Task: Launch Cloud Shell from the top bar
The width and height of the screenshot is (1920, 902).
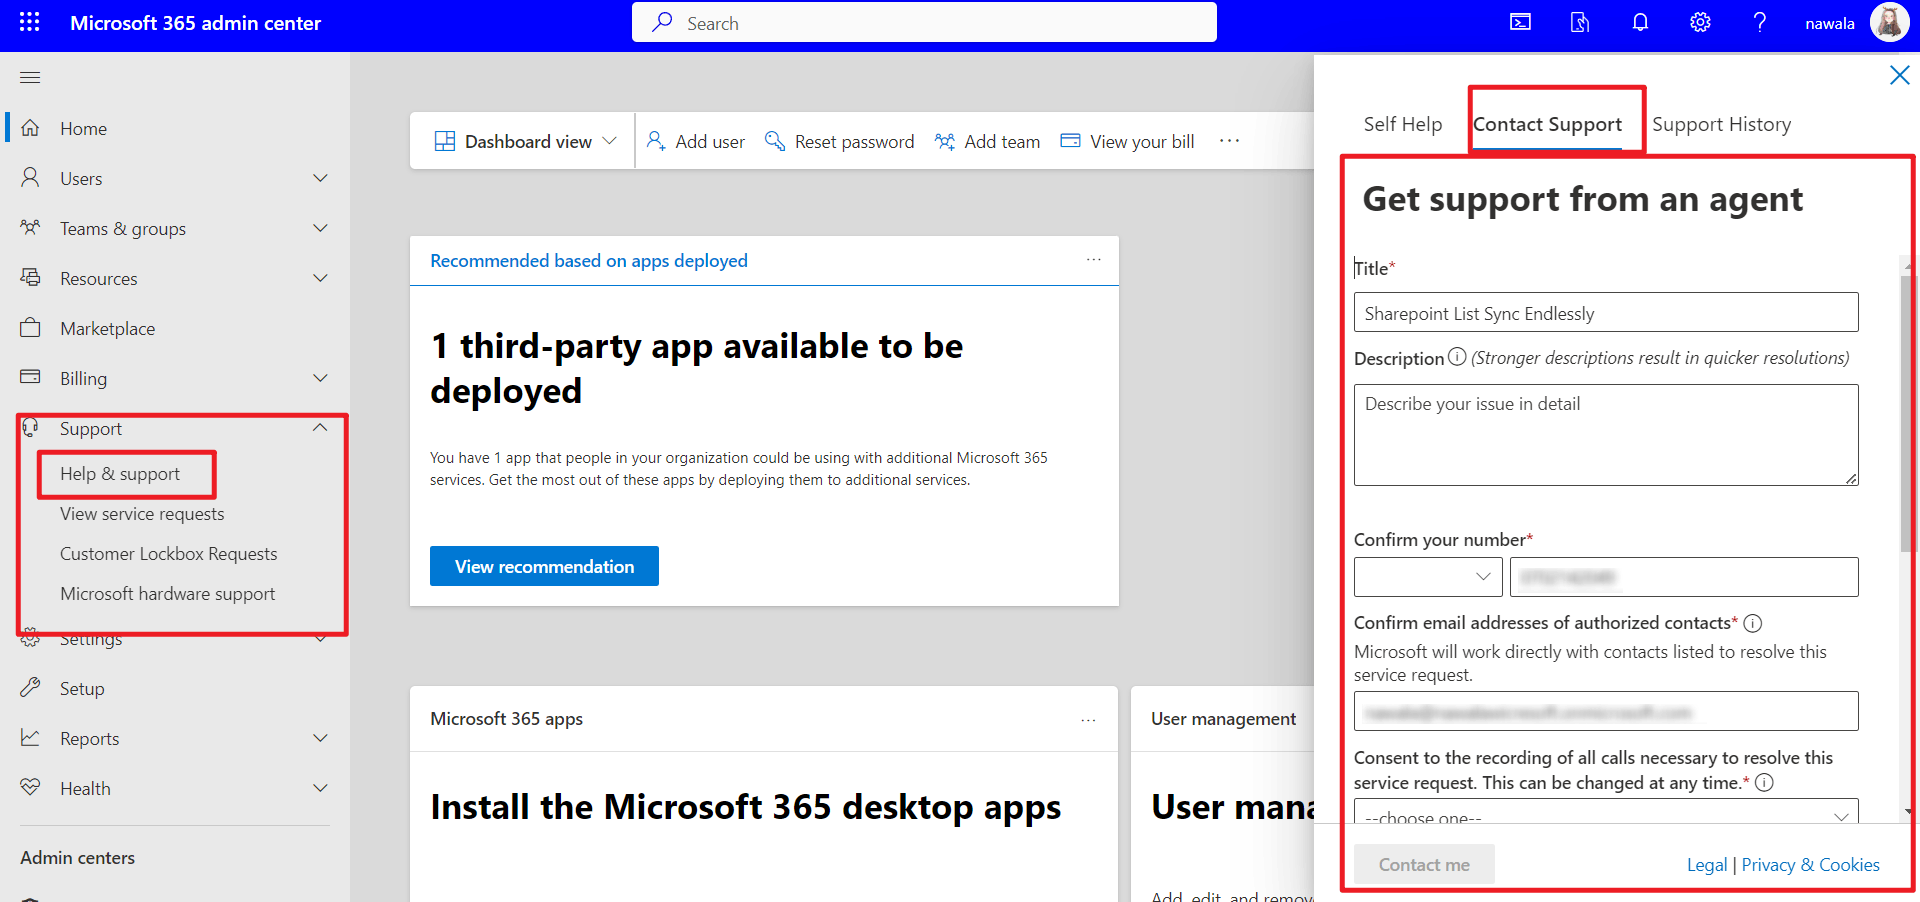Action: (x=1520, y=22)
